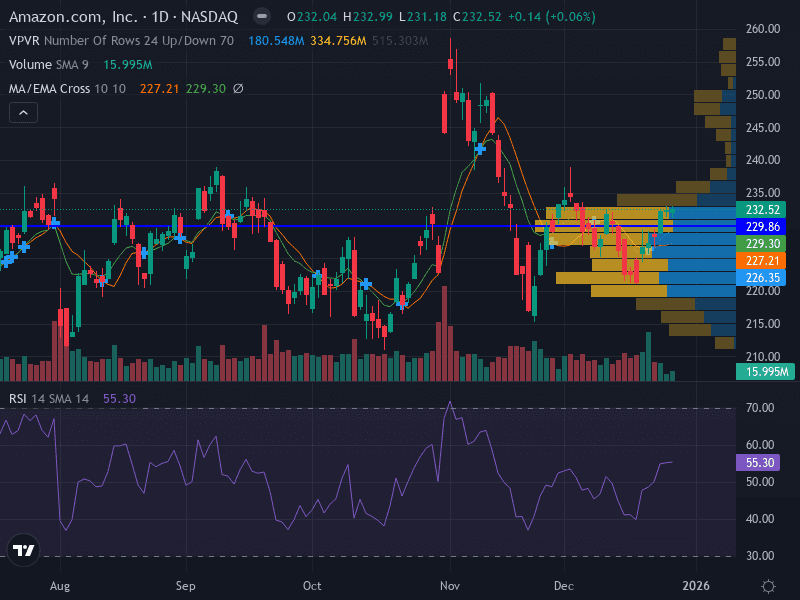
Task: Click the 260.00 price scale label
Action: tap(763, 29)
